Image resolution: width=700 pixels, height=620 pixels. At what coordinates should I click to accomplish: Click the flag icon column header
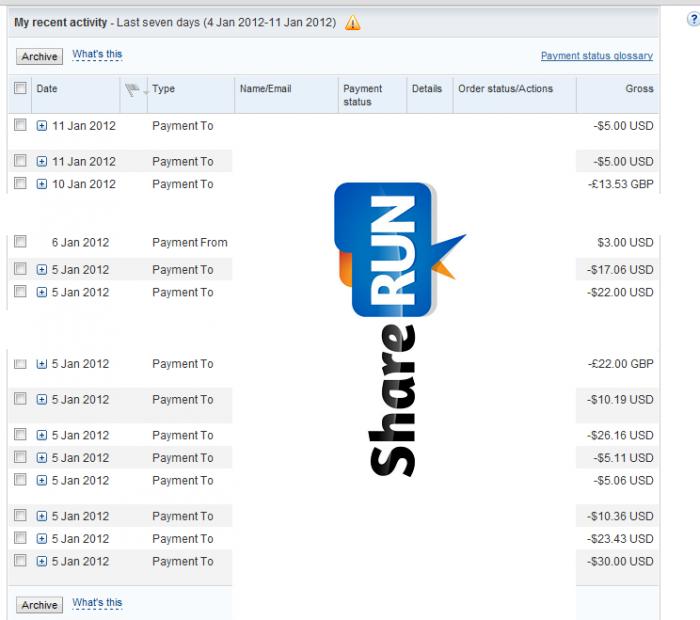132,90
